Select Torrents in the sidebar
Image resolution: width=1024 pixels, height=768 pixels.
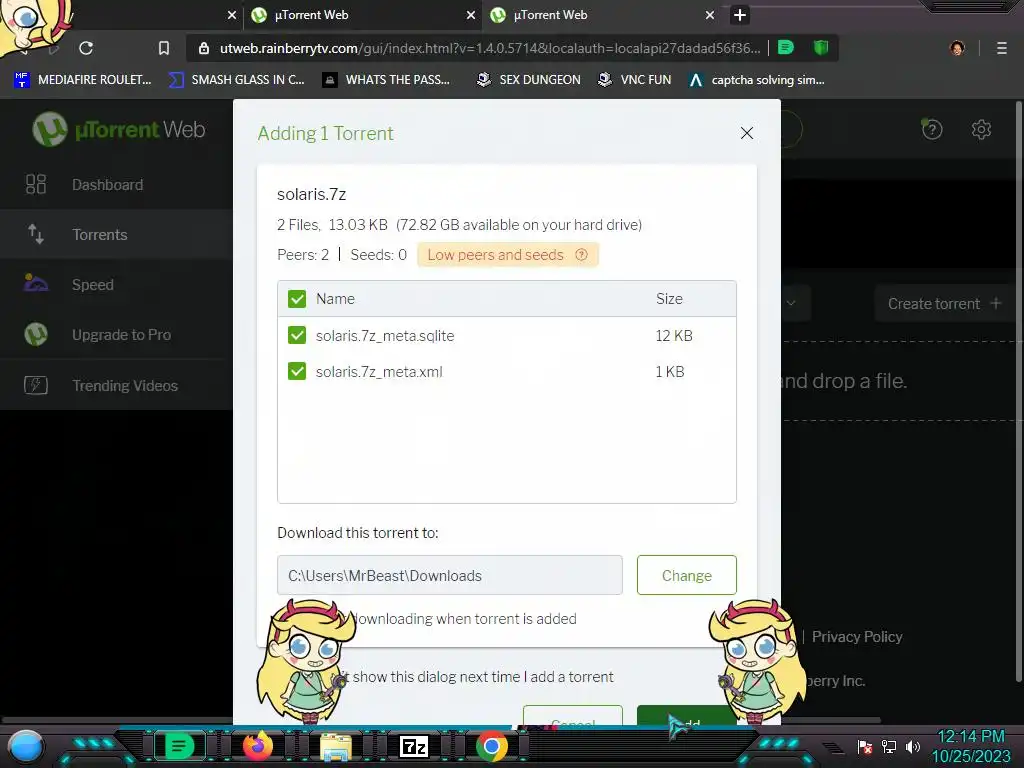coord(116,234)
